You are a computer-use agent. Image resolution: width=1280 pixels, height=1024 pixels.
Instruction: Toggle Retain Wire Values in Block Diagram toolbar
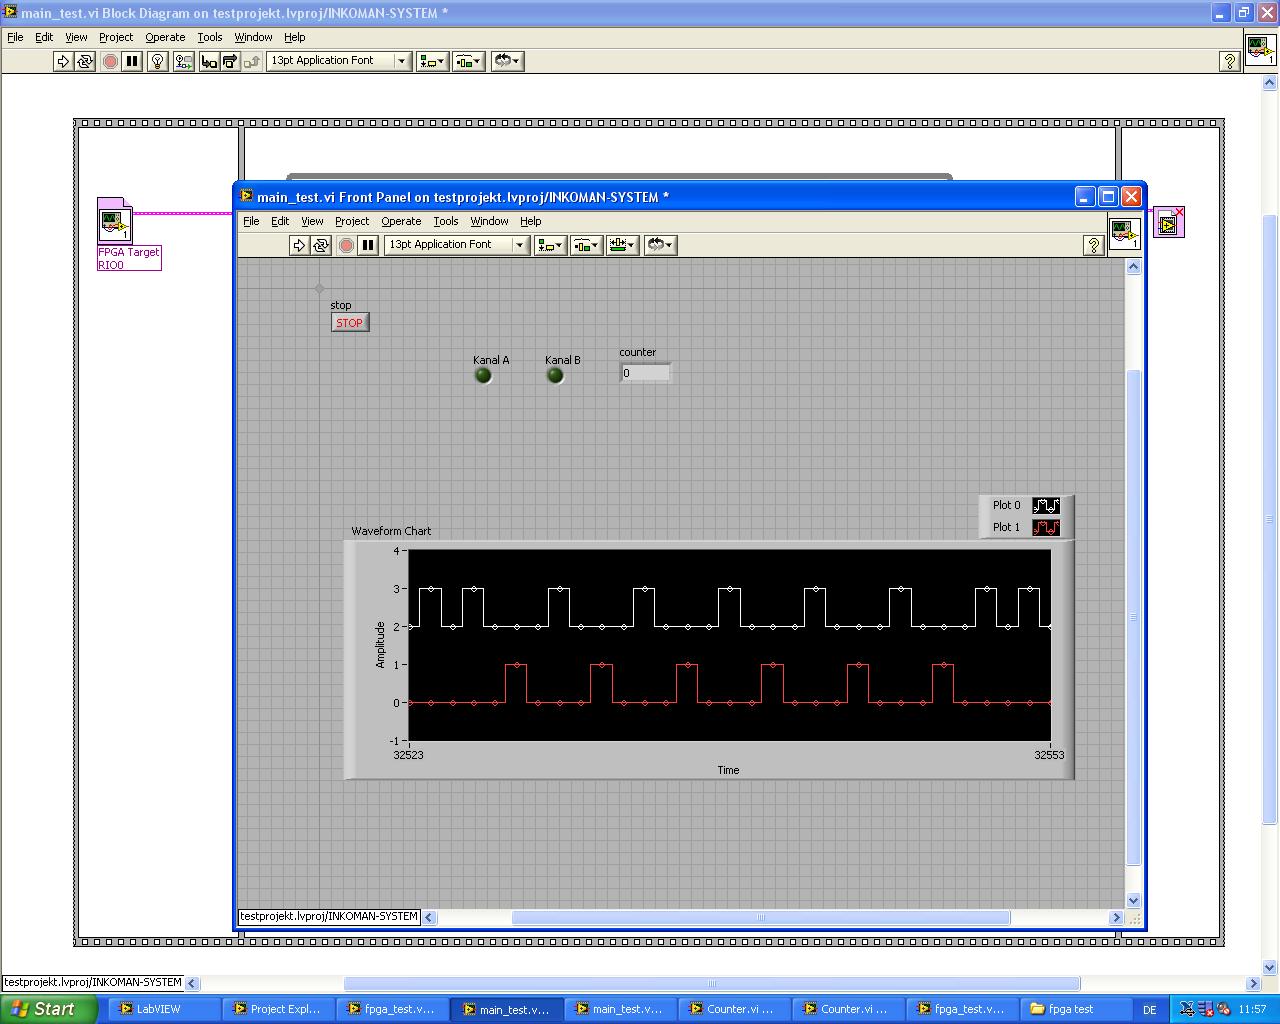(183, 61)
